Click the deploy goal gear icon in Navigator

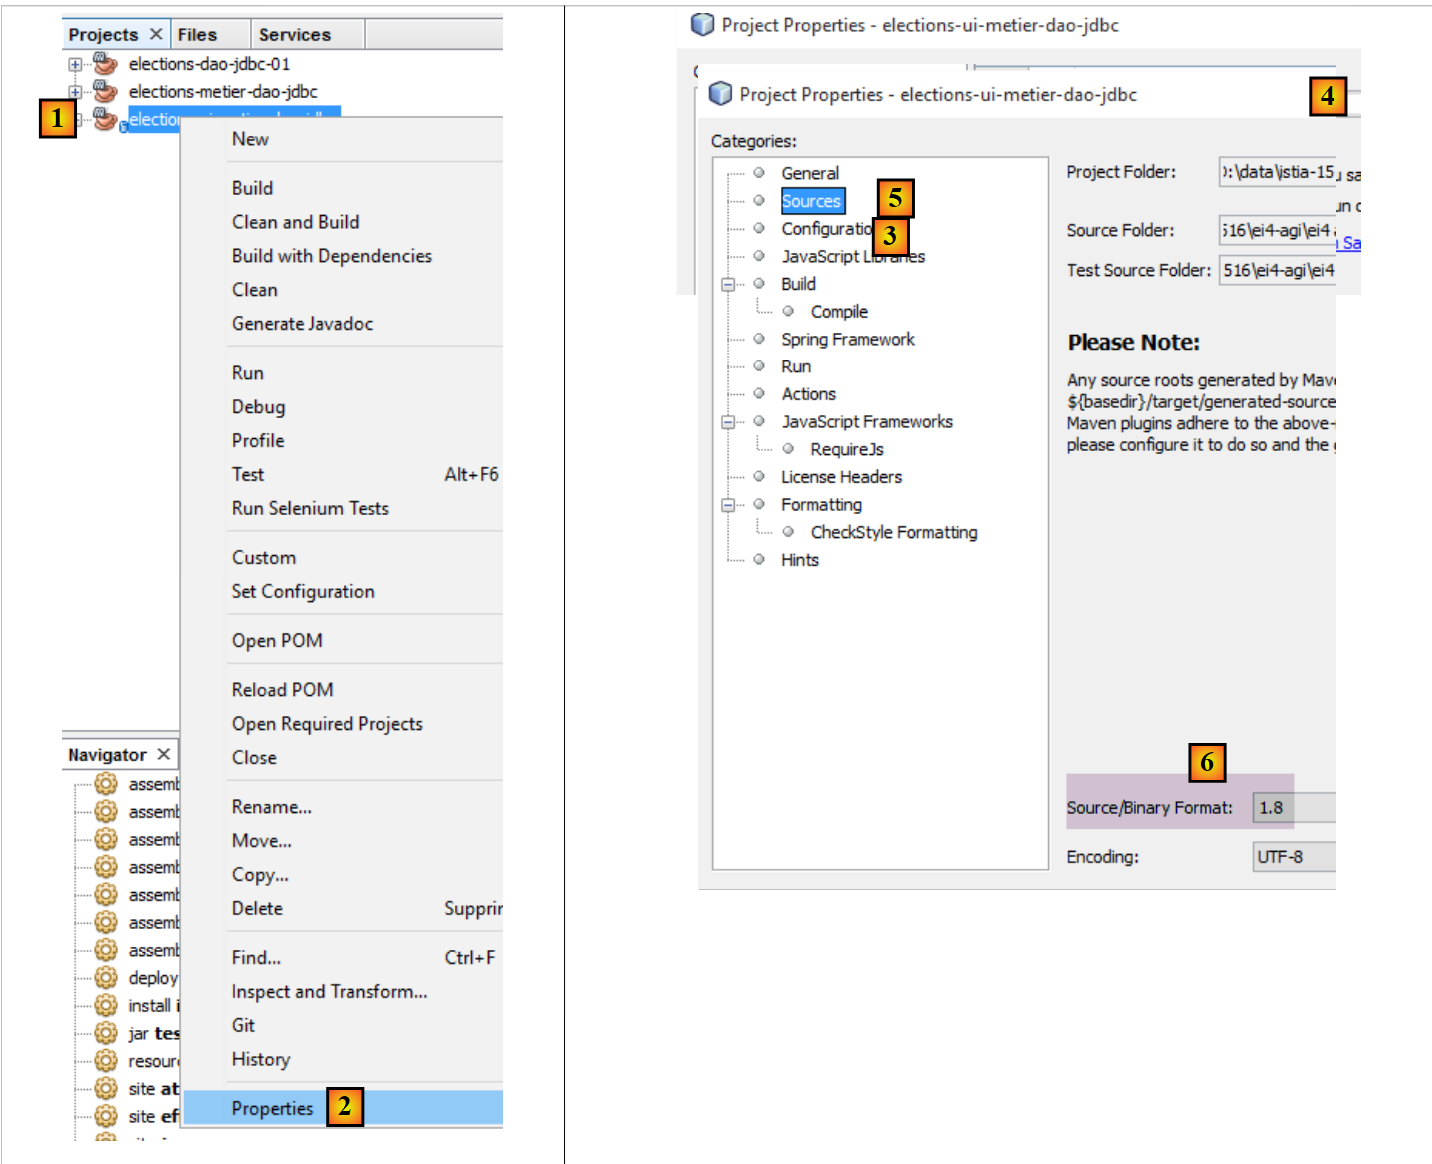[x=106, y=977]
